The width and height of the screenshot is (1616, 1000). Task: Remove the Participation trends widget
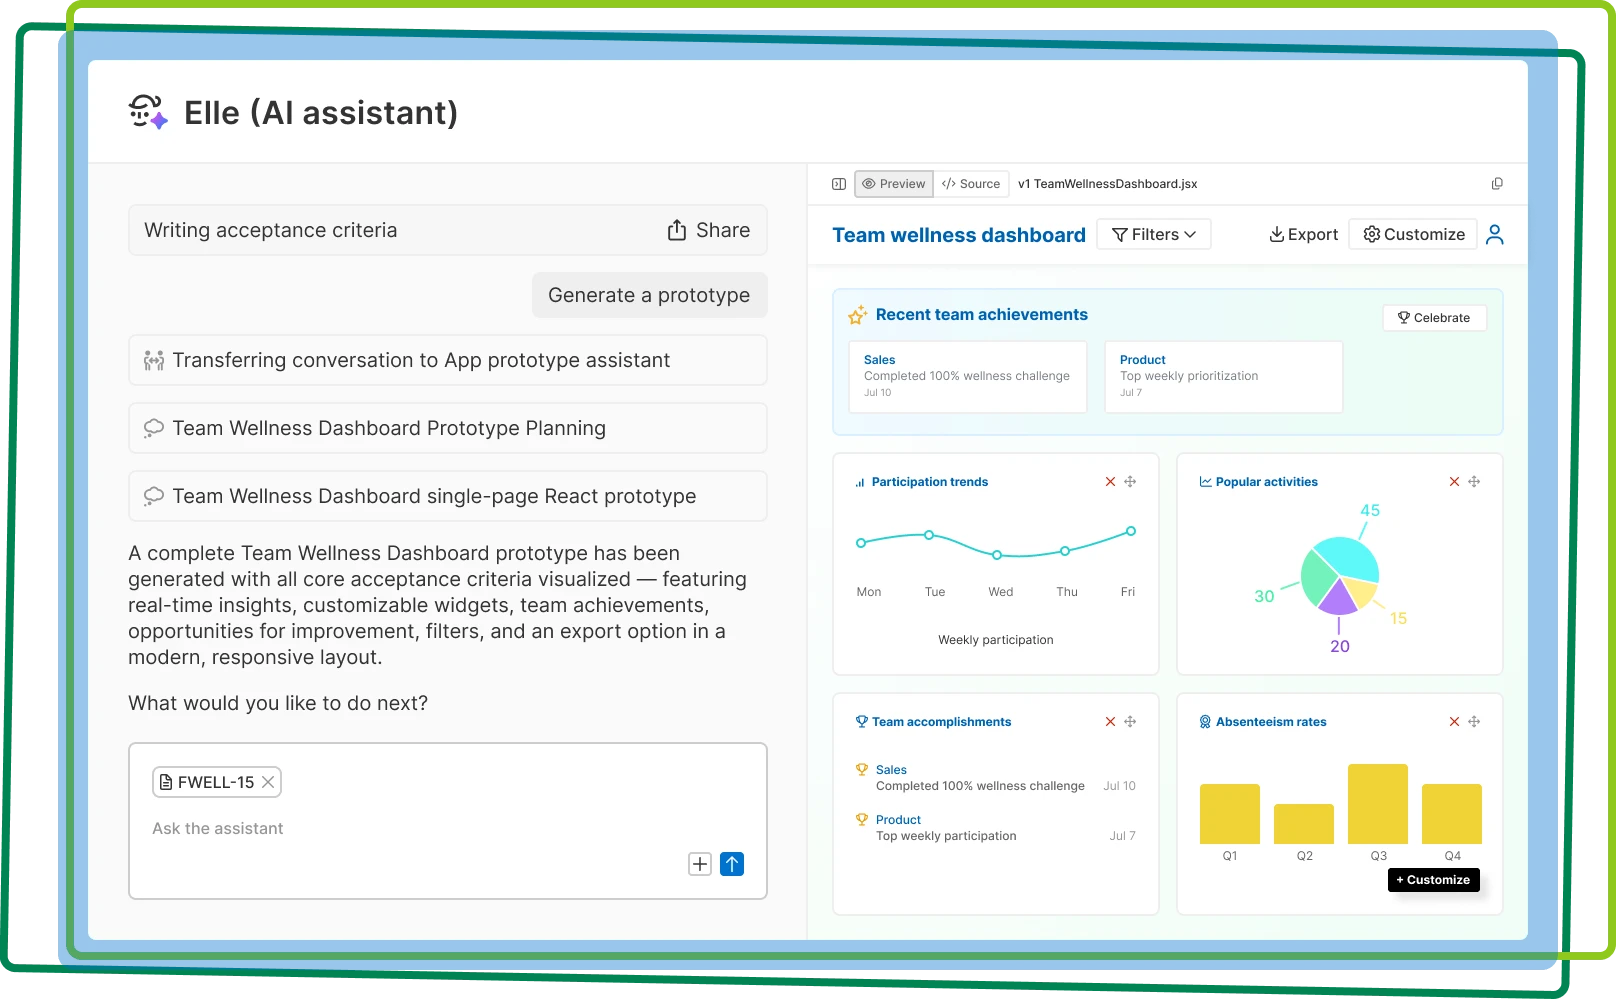click(x=1110, y=481)
